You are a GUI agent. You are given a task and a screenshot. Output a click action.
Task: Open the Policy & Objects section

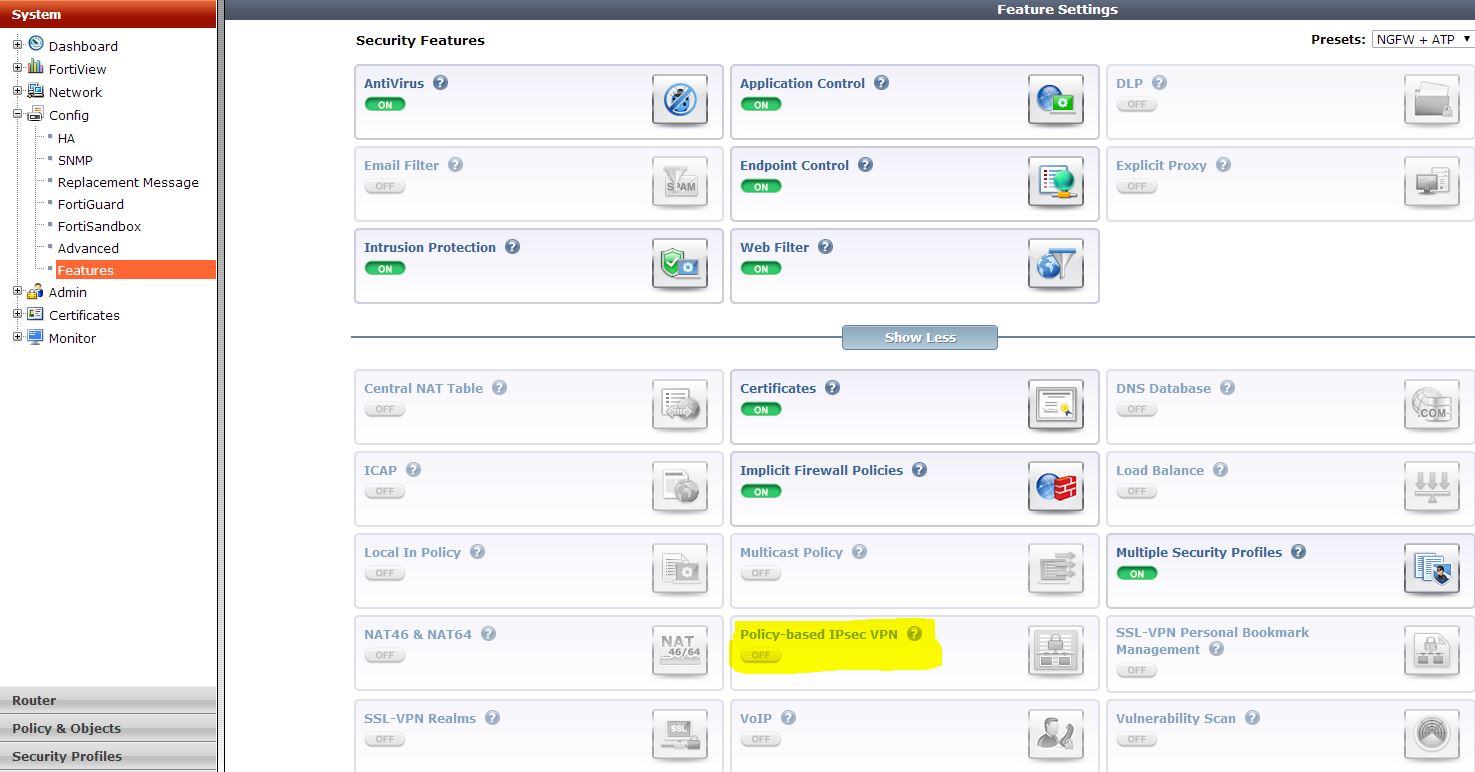tap(108, 728)
